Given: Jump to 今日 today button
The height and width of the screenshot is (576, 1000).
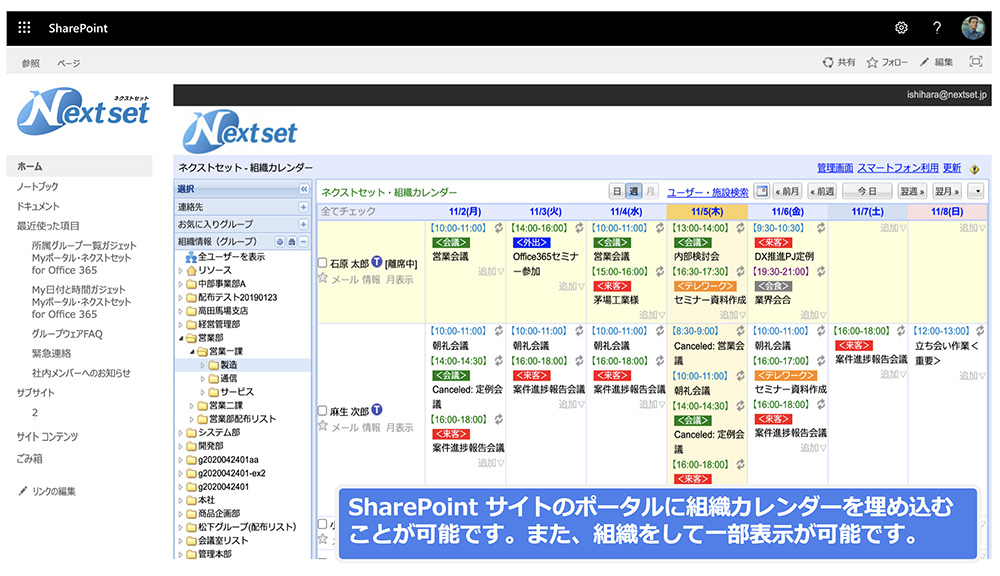Looking at the screenshot, I should [867, 191].
